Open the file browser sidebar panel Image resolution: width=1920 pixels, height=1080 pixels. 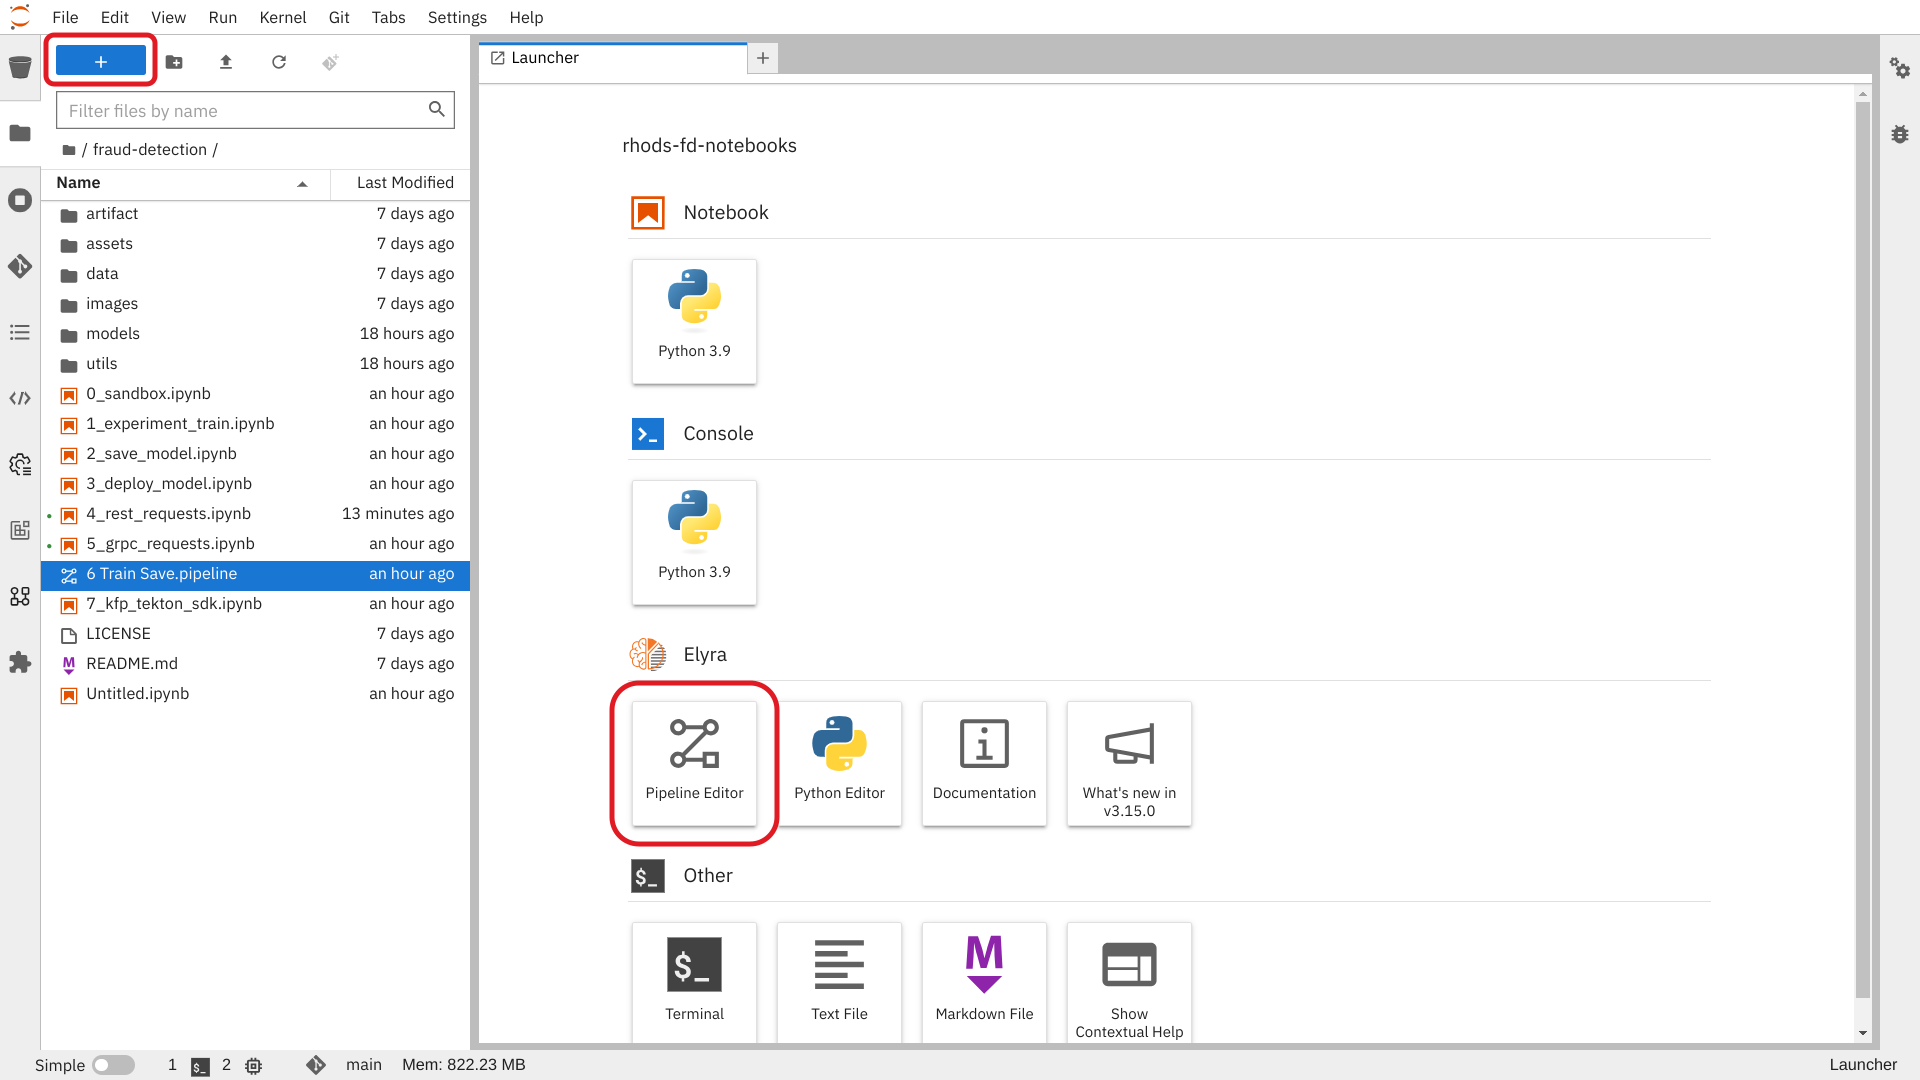point(20,133)
